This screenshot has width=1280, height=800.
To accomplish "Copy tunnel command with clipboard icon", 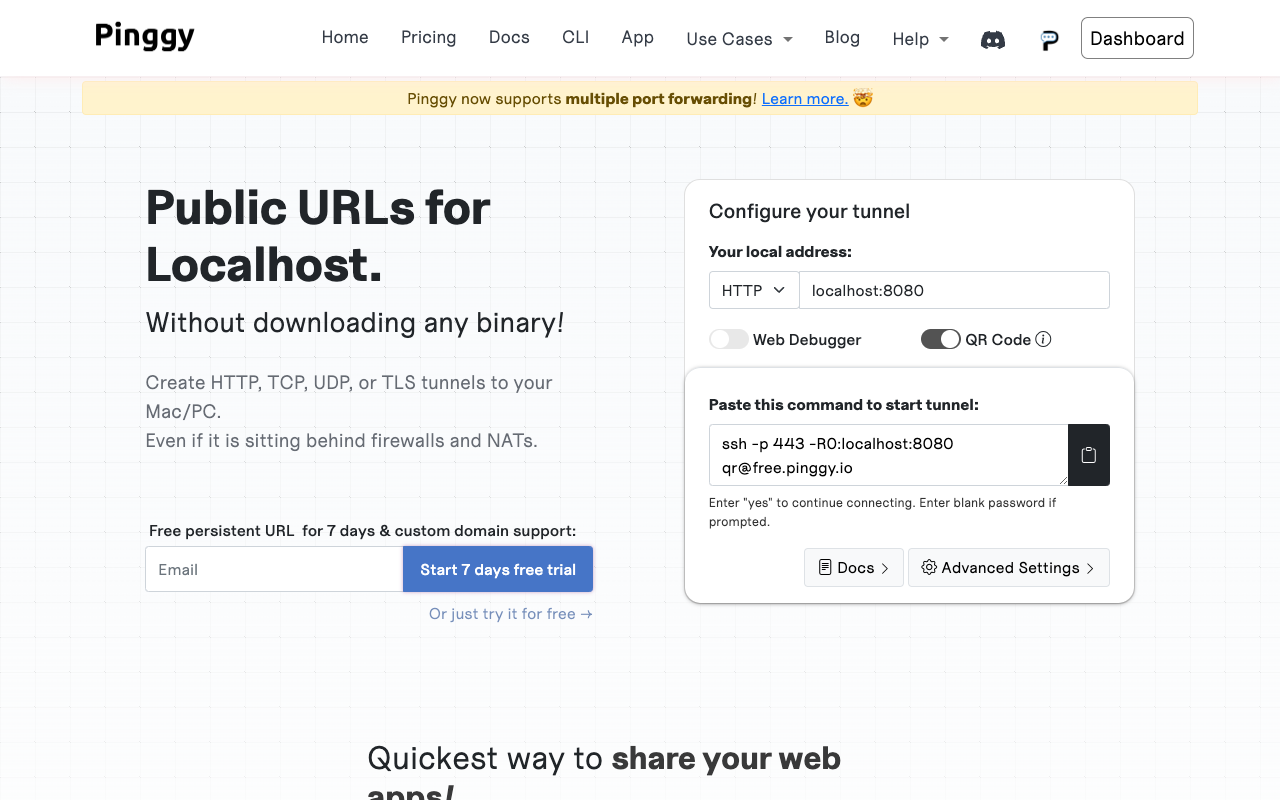I will click(1089, 455).
